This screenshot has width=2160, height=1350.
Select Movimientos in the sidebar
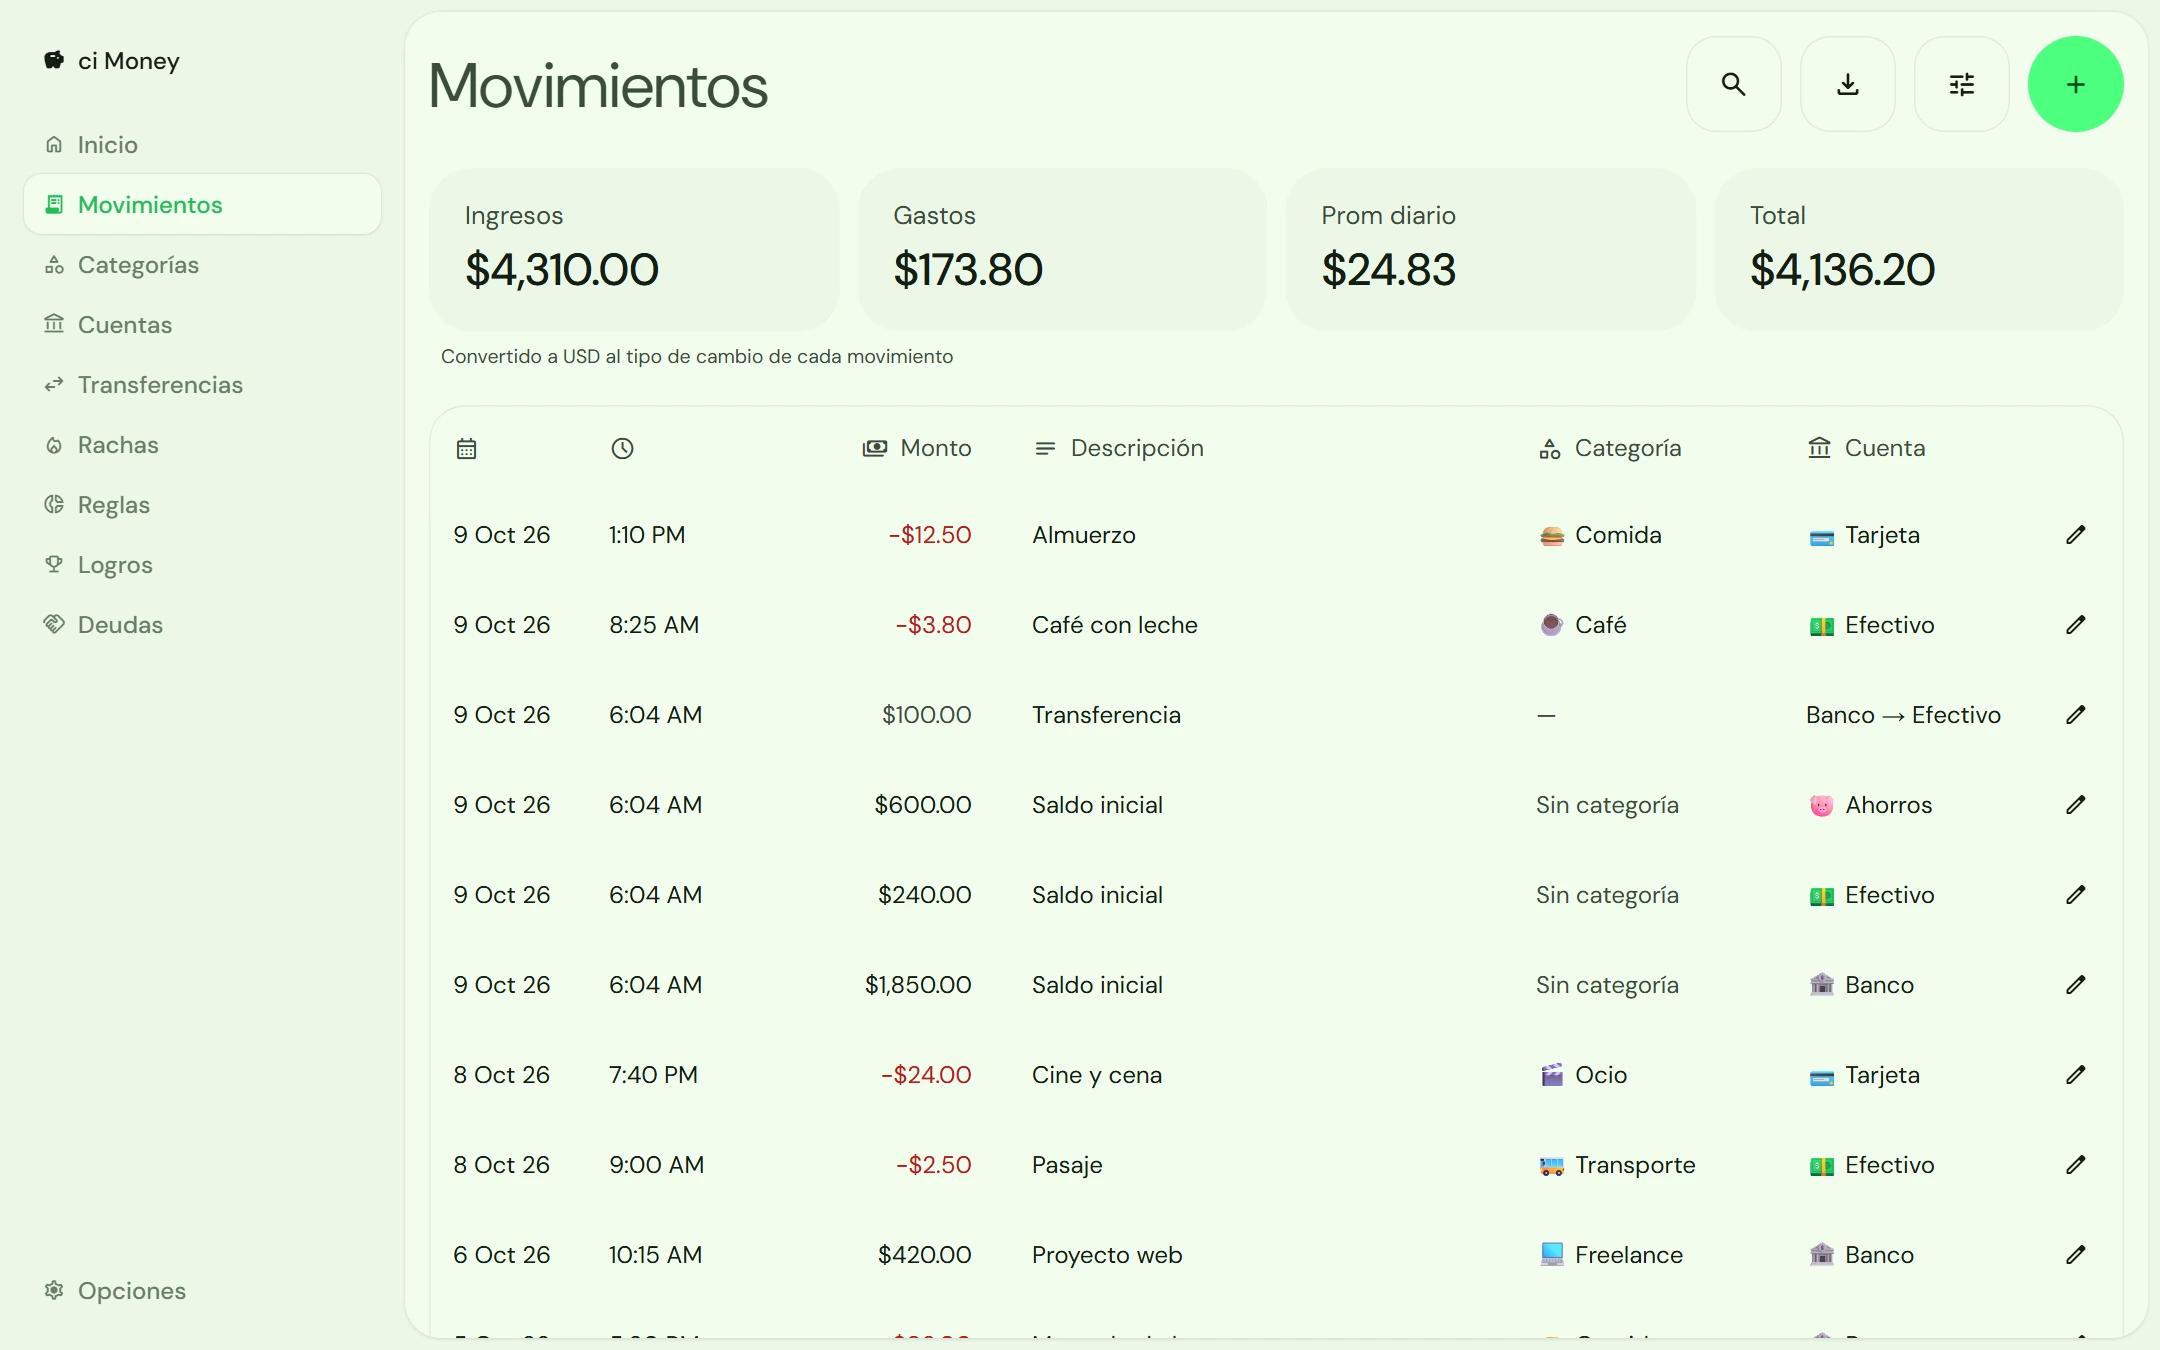(202, 205)
